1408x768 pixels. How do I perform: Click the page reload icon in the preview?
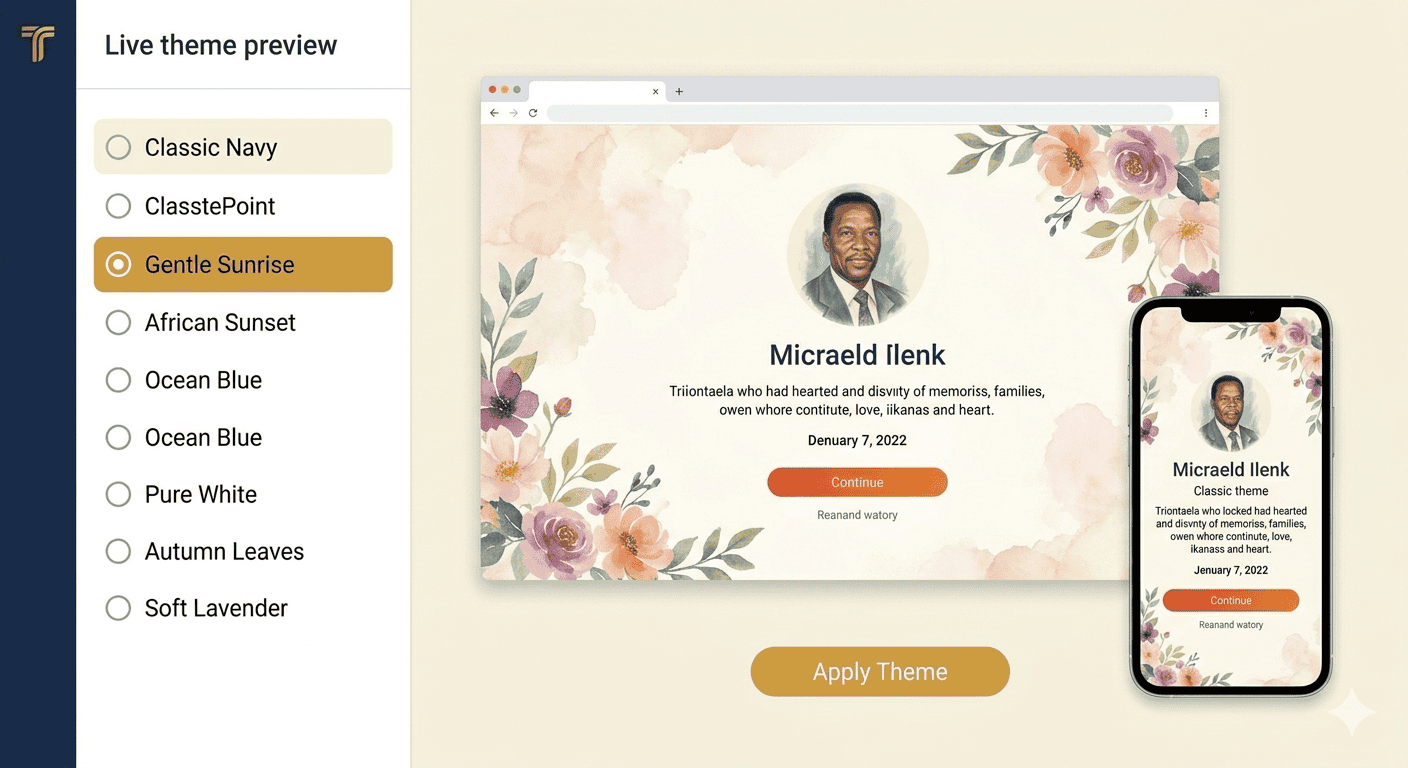(532, 113)
